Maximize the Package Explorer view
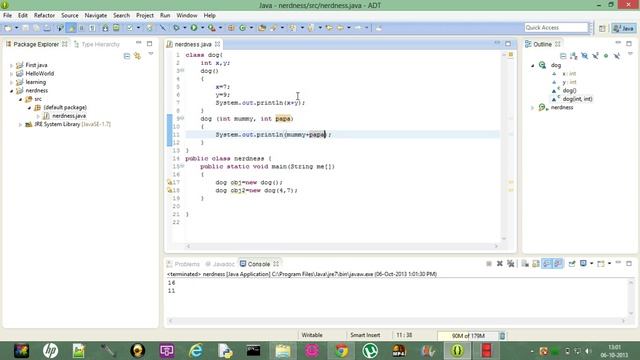The width and height of the screenshot is (640, 360). pyautogui.click(x=149, y=43)
